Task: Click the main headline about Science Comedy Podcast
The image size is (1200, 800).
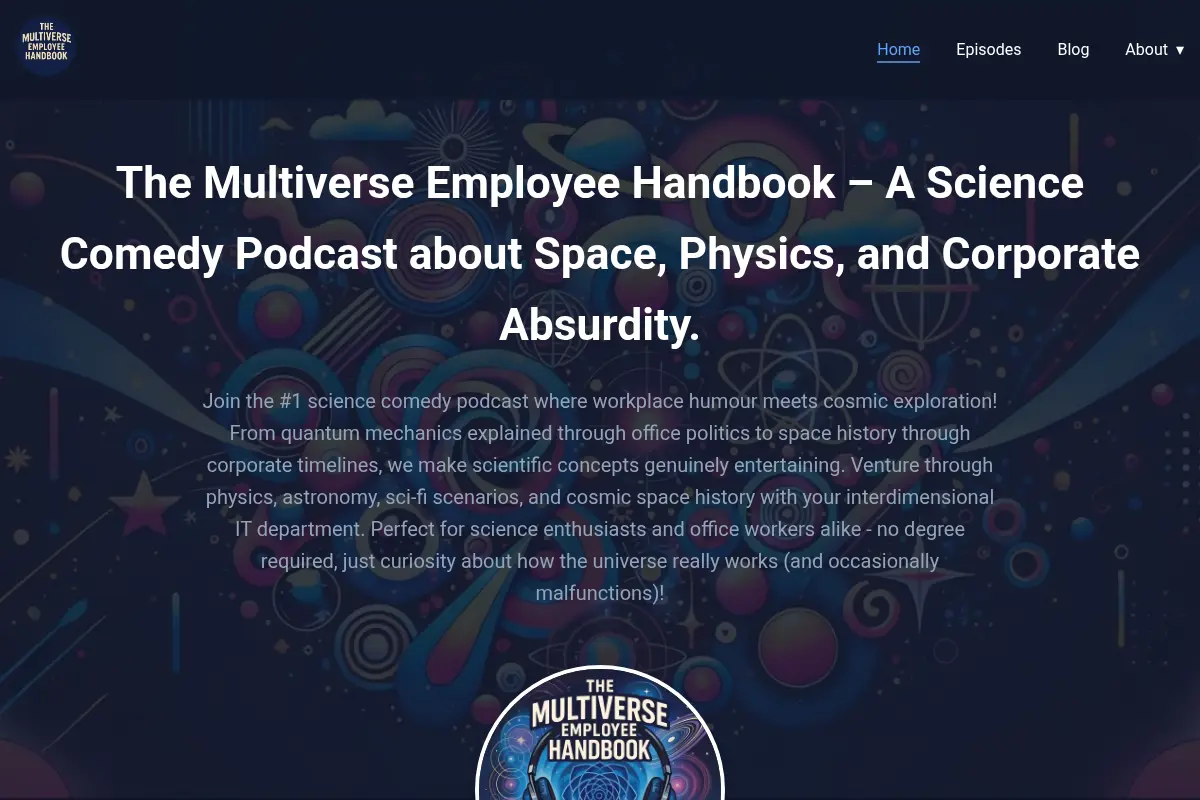Action: 600,254
